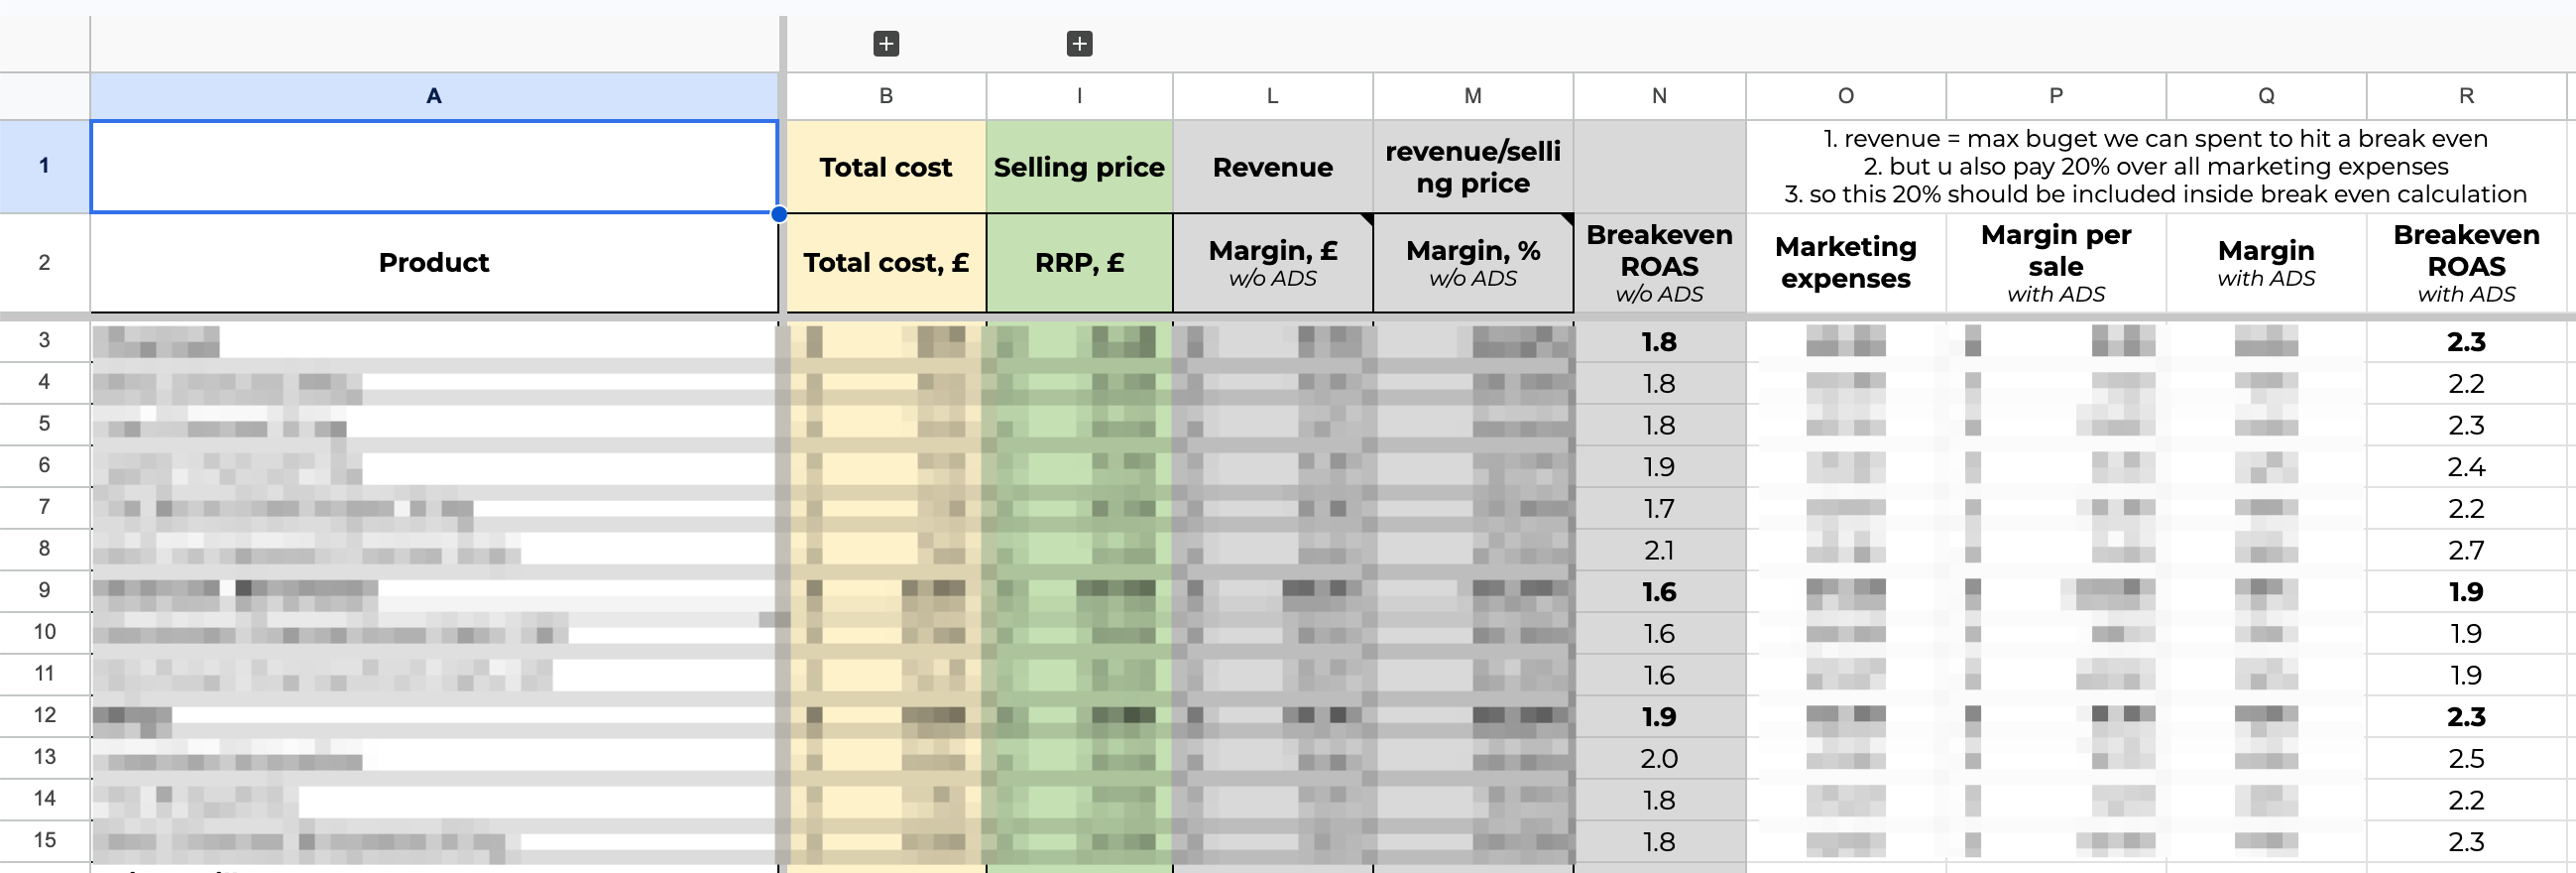The height and width of the screenshot is (873, 2576).
Task: Select the empty cell A1
Action: point(434,167)
